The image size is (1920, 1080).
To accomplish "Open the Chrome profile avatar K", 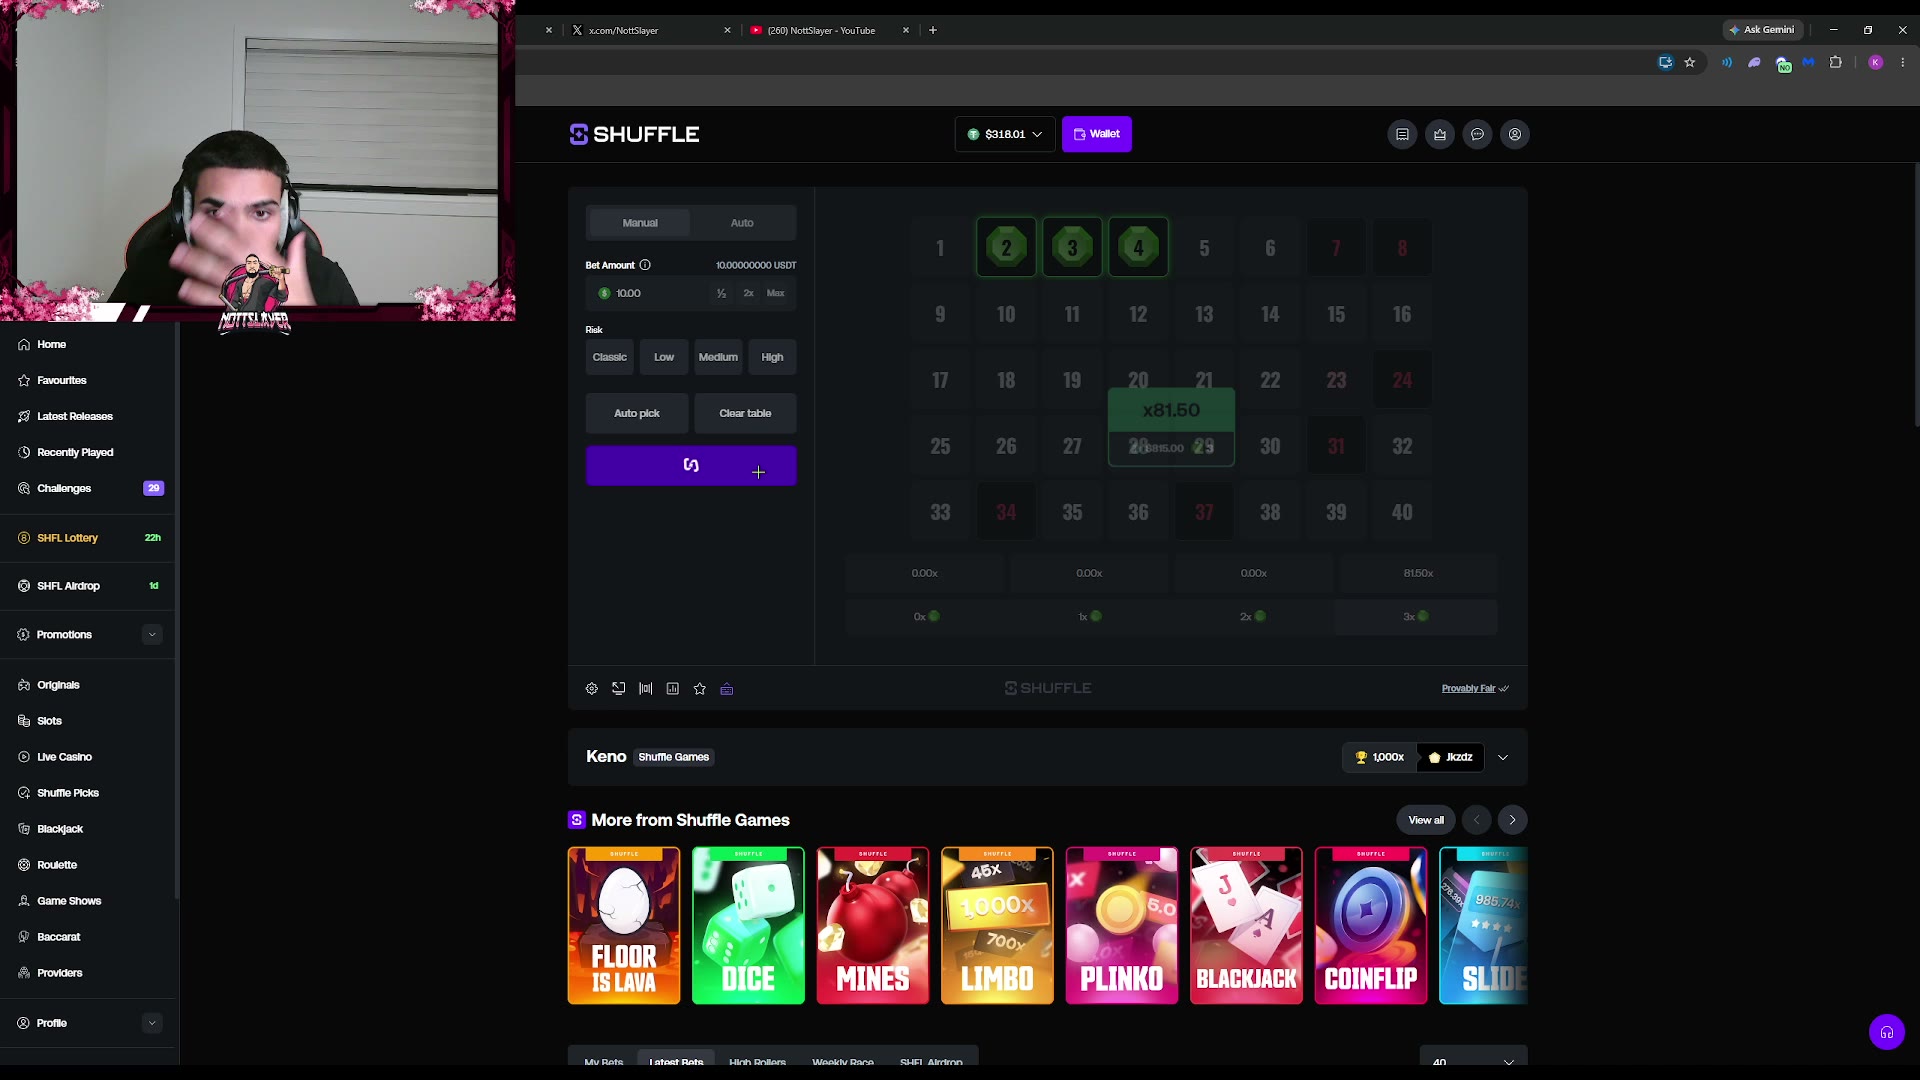I will (x=1876, y=62).
